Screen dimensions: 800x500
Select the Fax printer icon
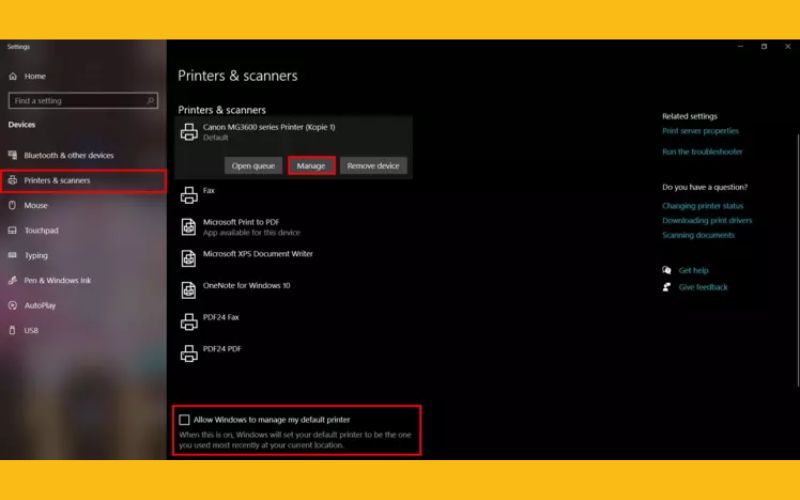pos(187,193)
